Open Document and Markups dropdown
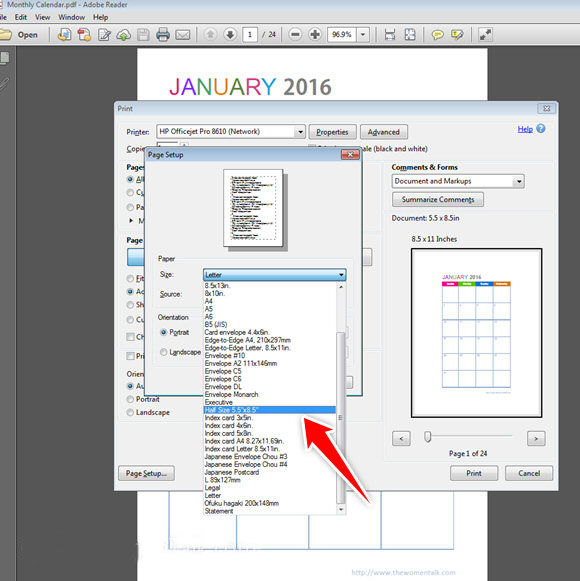580x581 pixels. point(519,182)
